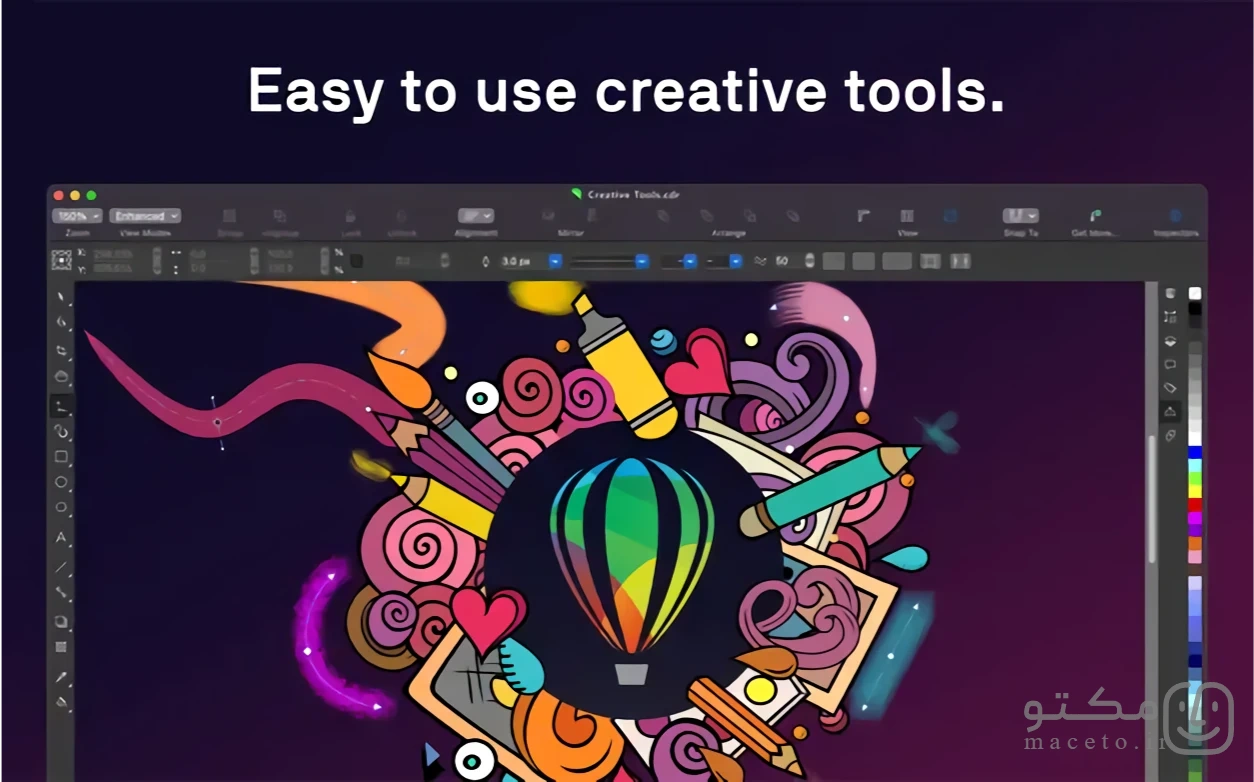
Task: Open the Alignment dropdown
Action: pyautogui.click(x=476, y=216)
